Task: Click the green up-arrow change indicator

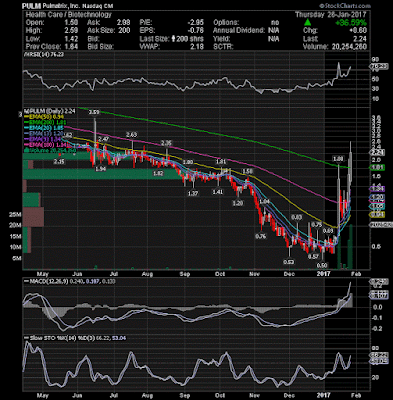Action: tap(307, 23)
